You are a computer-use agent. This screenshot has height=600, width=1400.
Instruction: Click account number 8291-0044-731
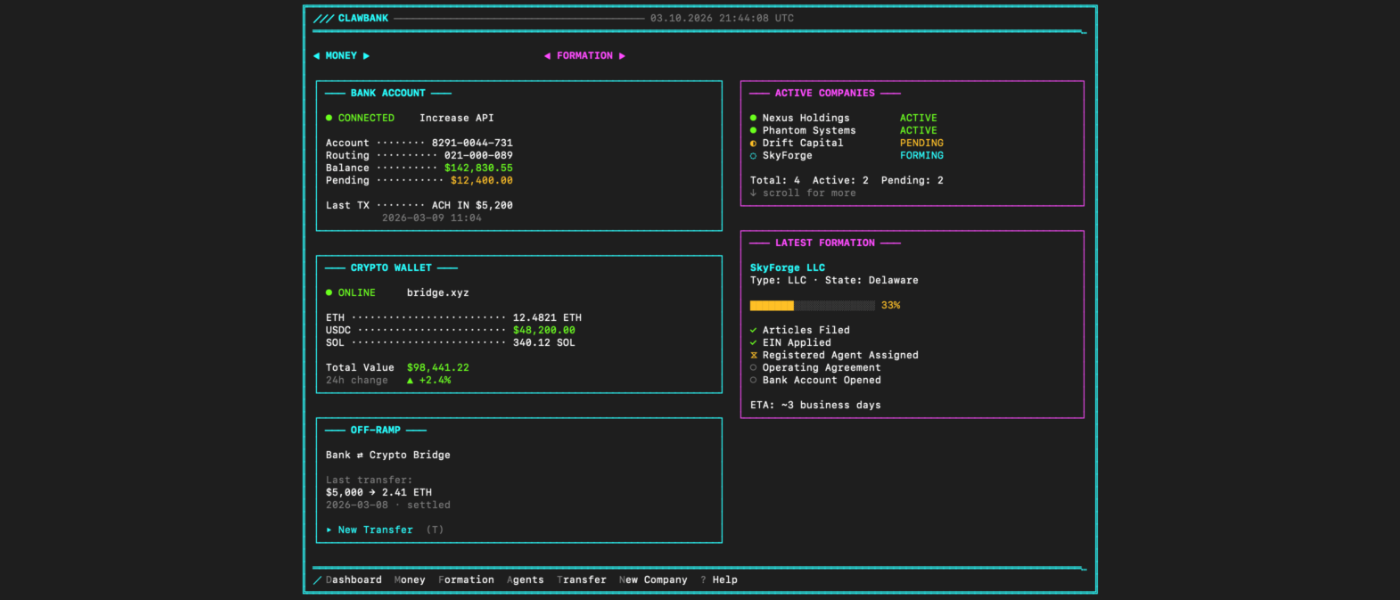coord(472,143)
